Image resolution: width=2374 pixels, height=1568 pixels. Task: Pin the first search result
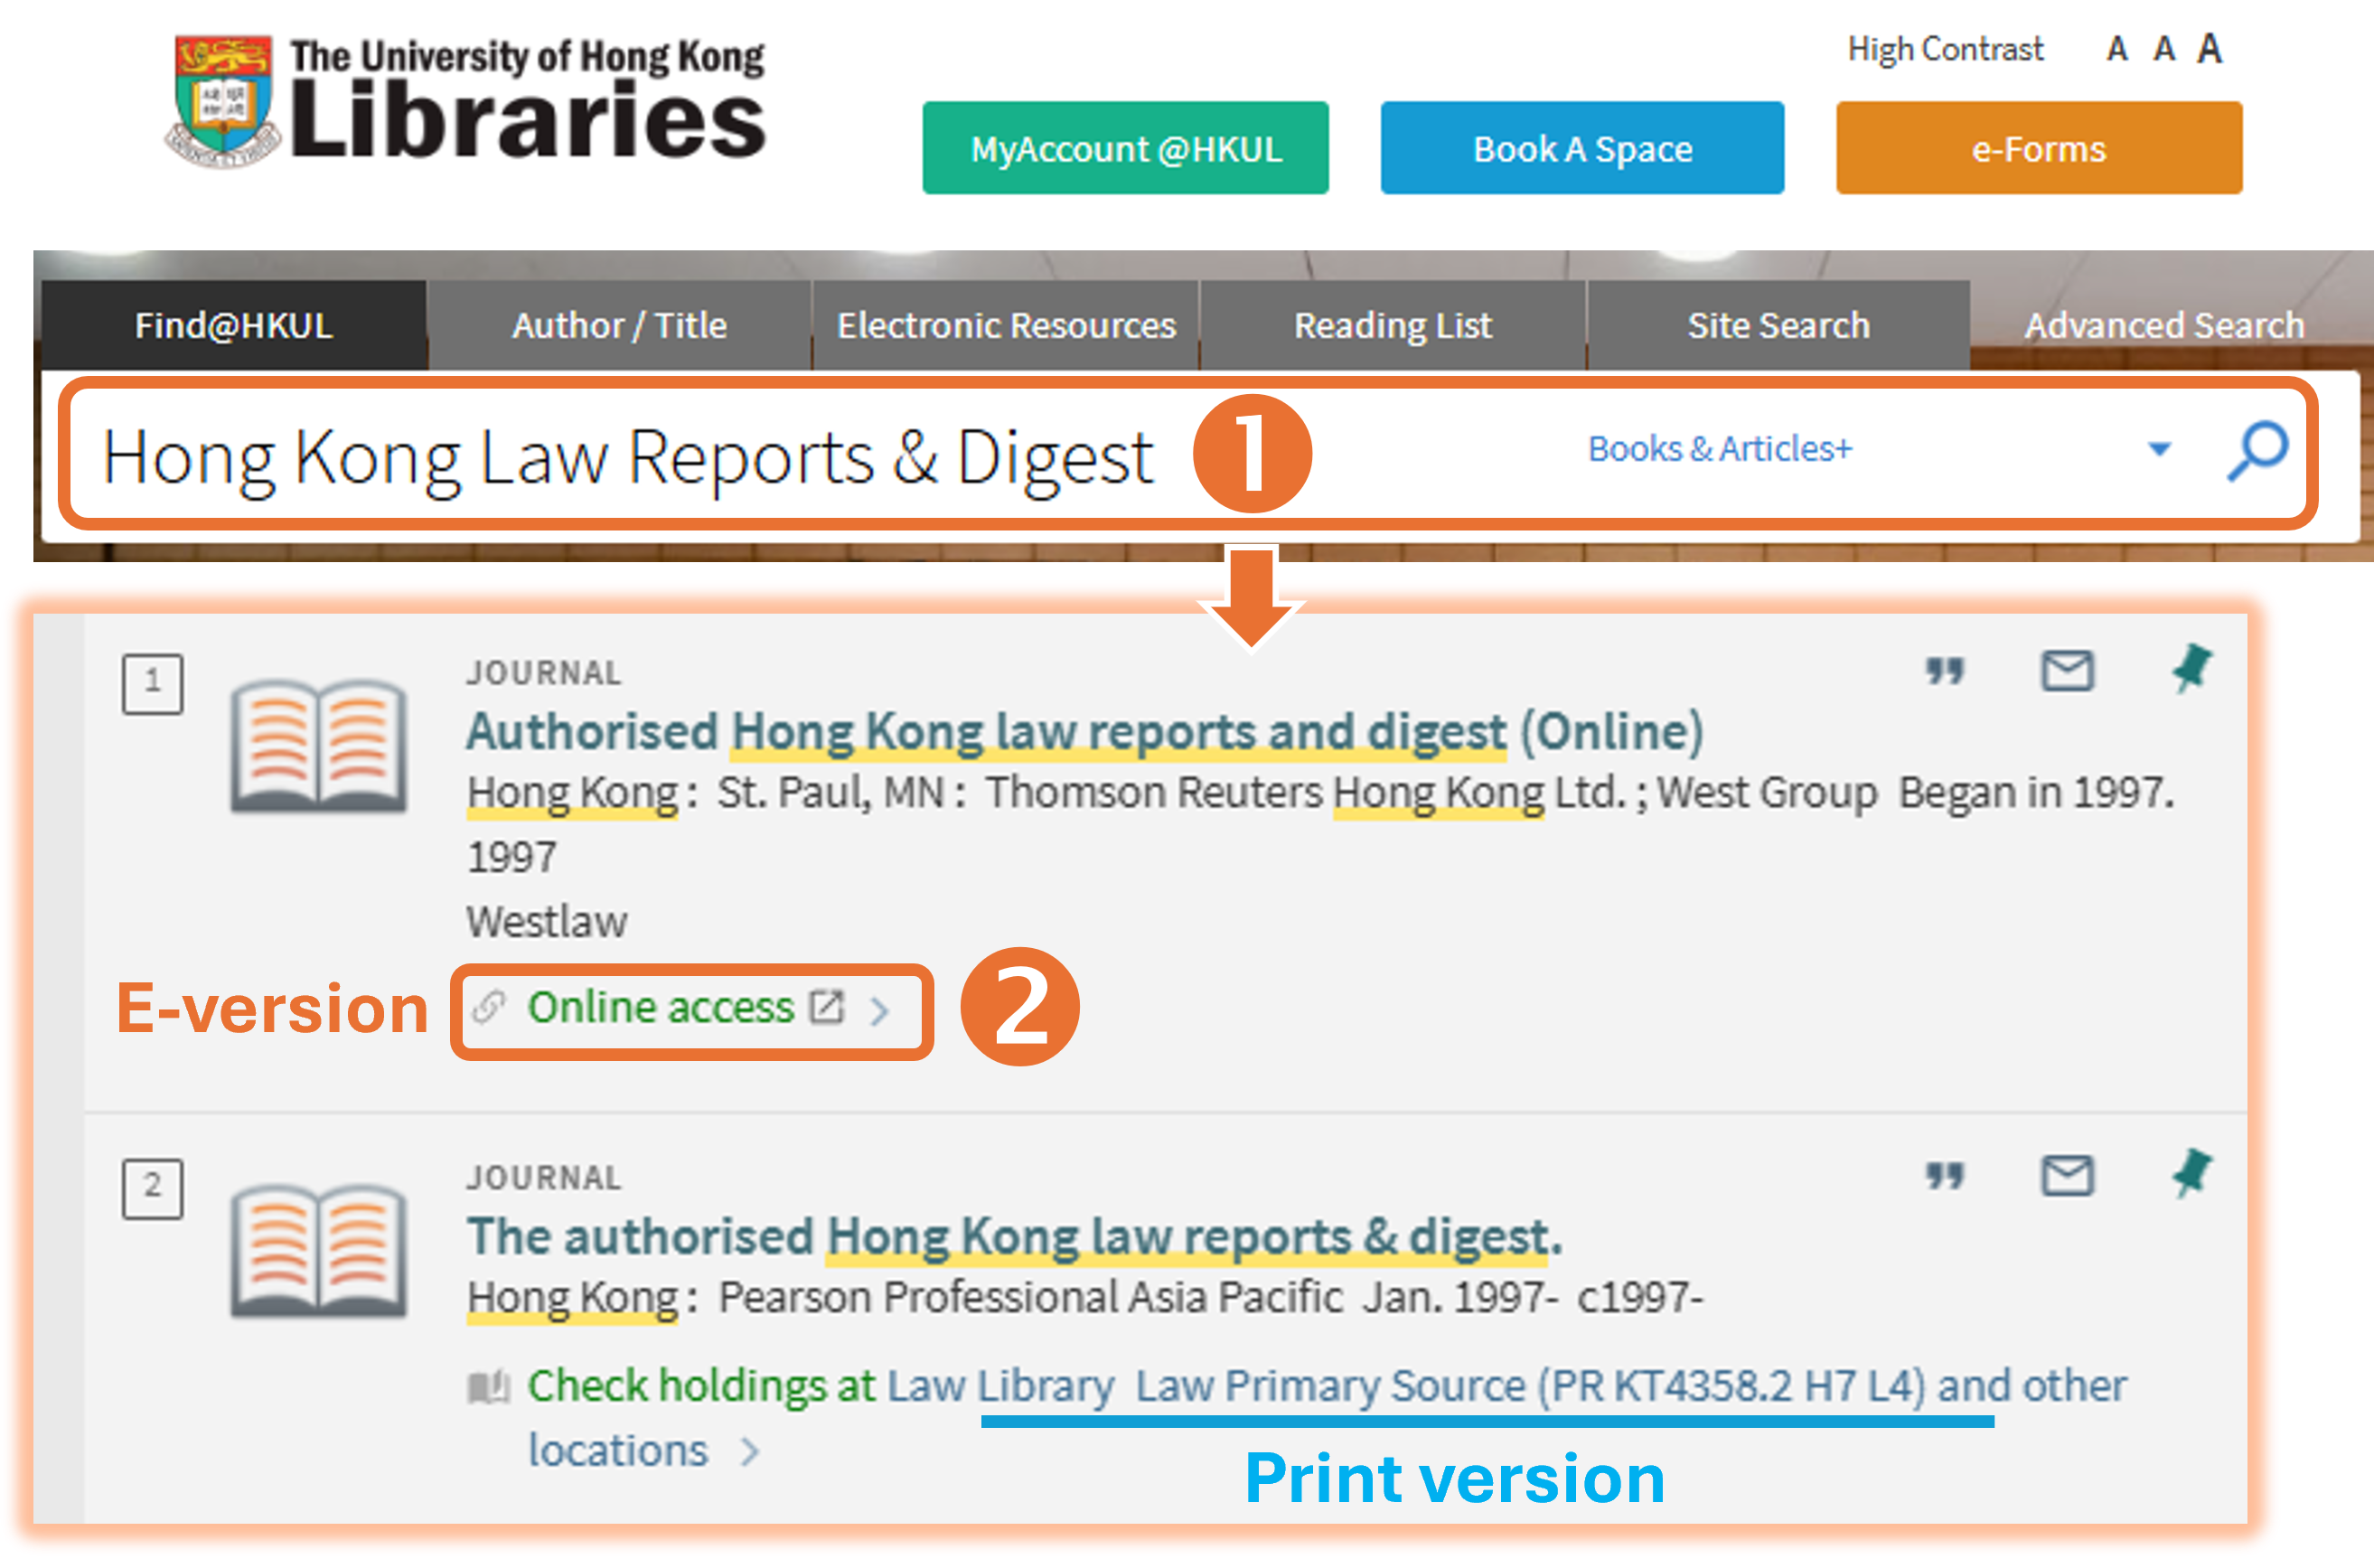(x=2191, y=669)
